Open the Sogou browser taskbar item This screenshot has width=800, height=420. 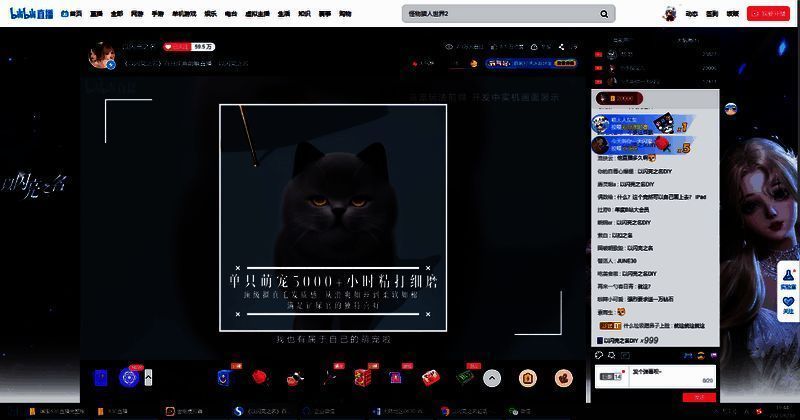click(260, 411)
